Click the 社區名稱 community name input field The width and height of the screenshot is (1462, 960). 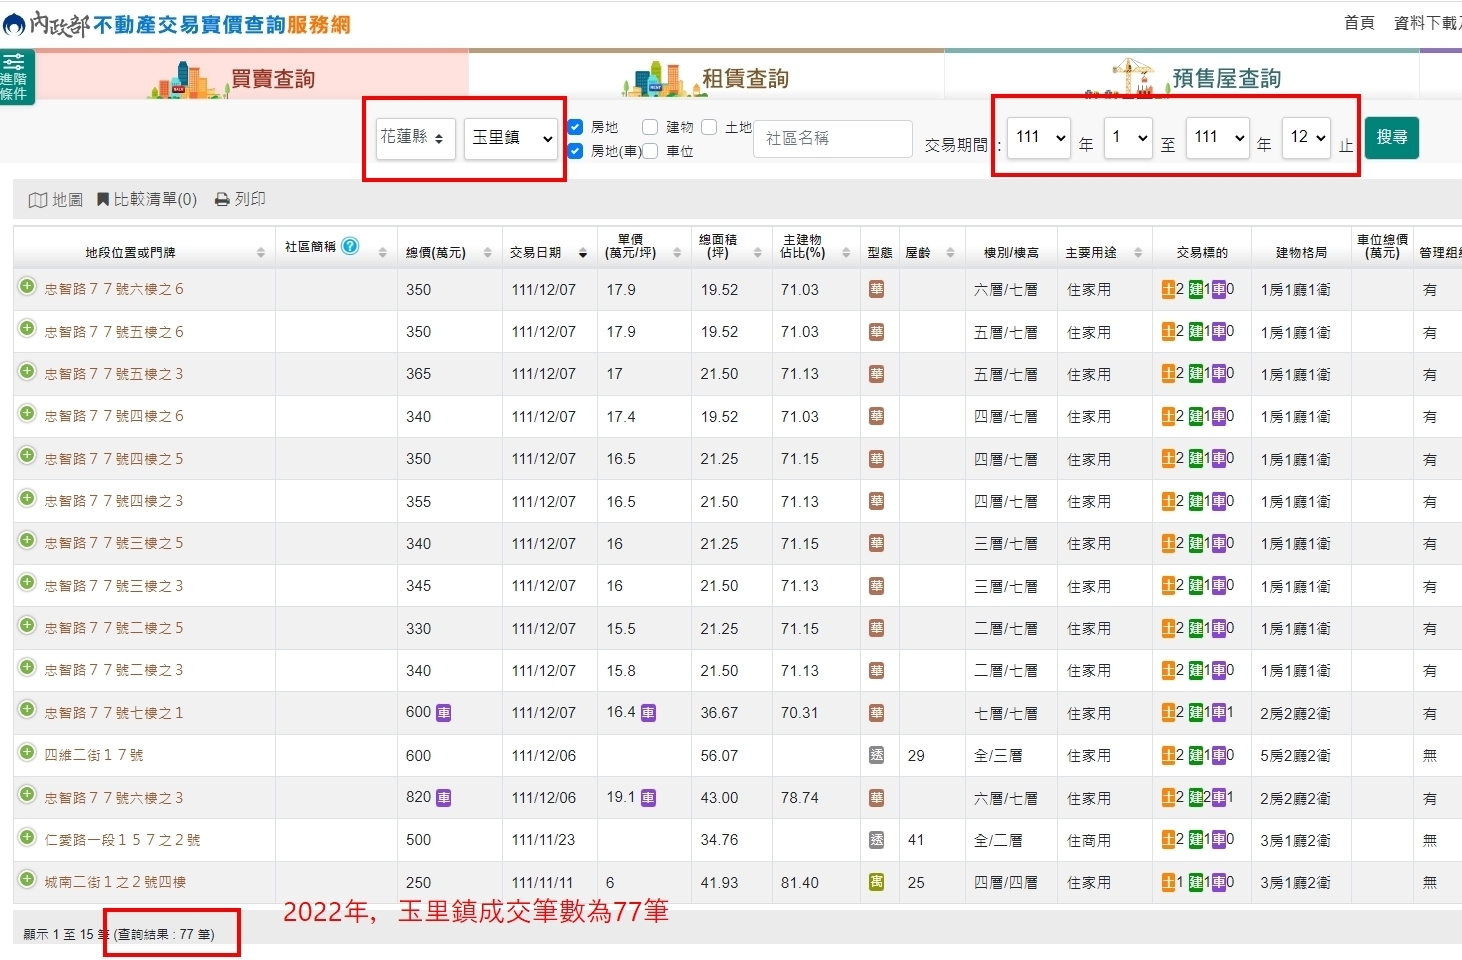point(832,139)
